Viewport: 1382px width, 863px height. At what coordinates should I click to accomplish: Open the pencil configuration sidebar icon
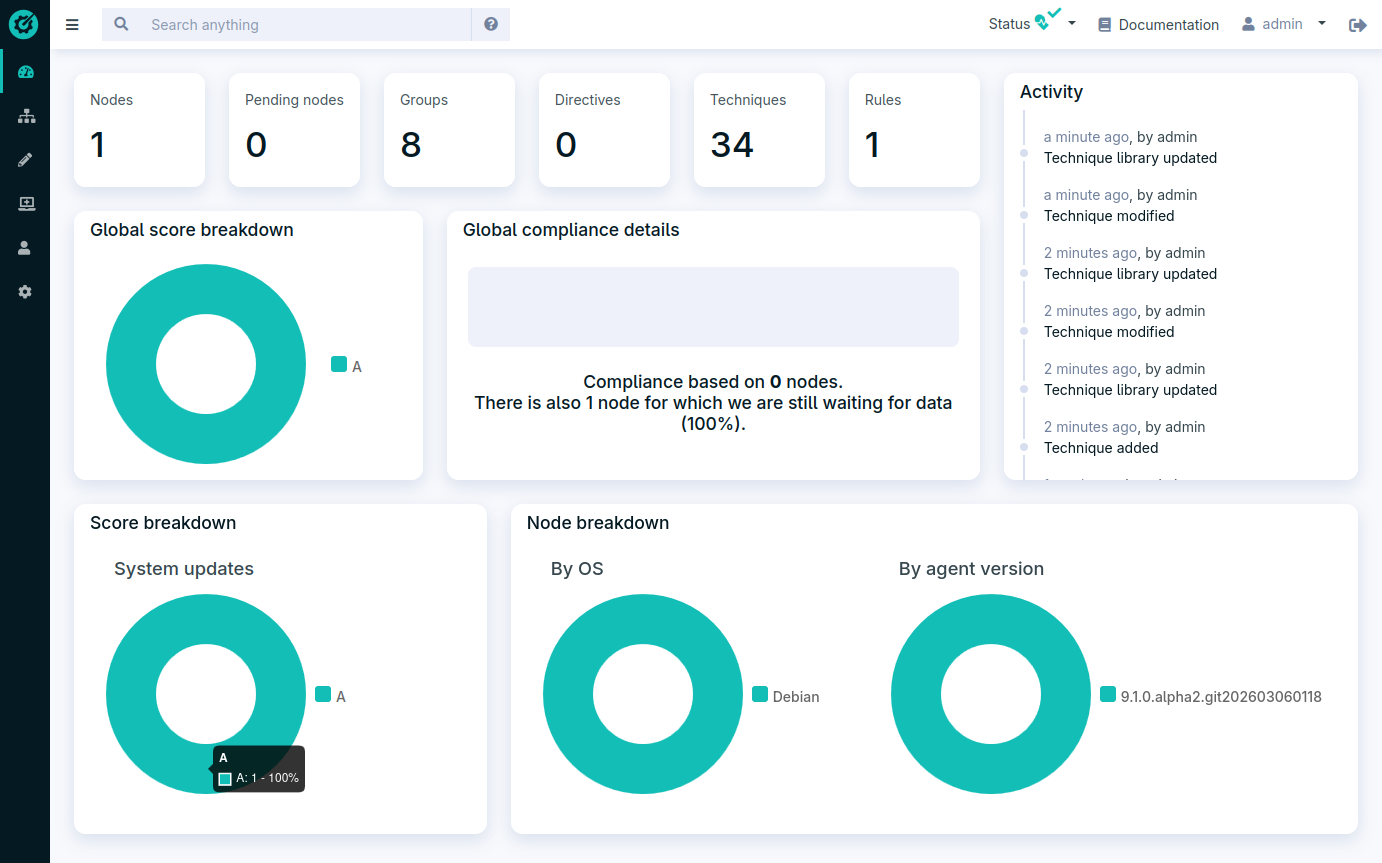pos(26,160)
